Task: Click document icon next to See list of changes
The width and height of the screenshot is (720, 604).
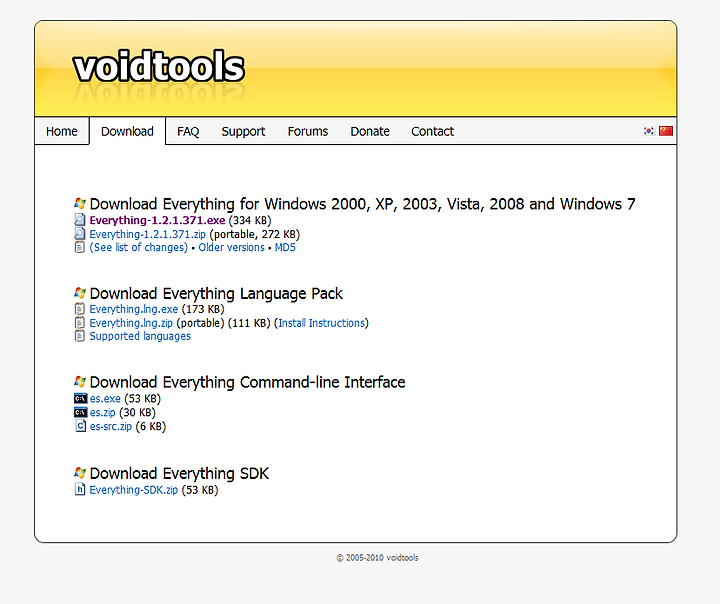Action: pyautogui.click(x=80, y=247)
